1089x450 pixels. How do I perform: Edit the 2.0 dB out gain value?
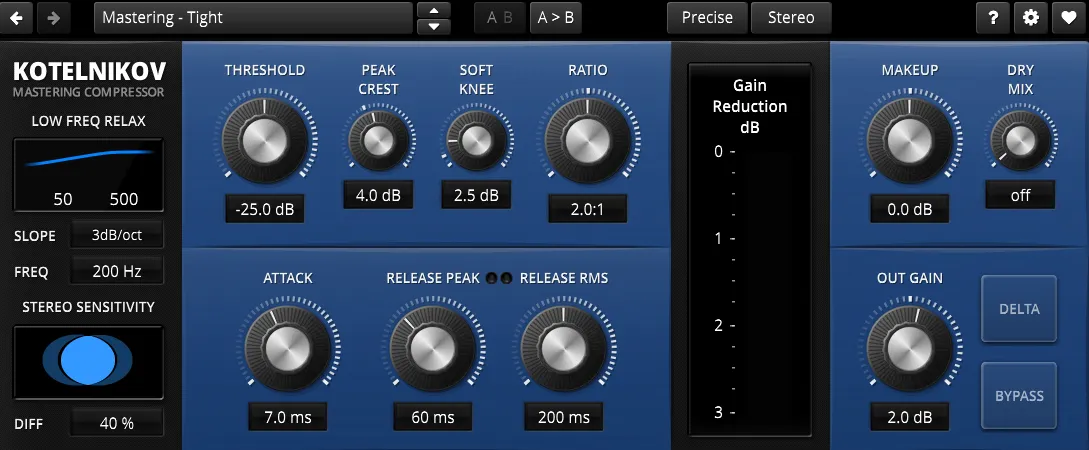(x=910, y=417)
